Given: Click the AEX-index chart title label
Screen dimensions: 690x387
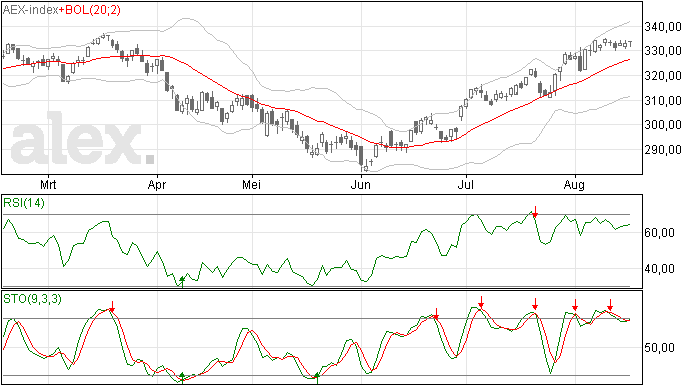Looking at the screenshot, I should (30, 10).
